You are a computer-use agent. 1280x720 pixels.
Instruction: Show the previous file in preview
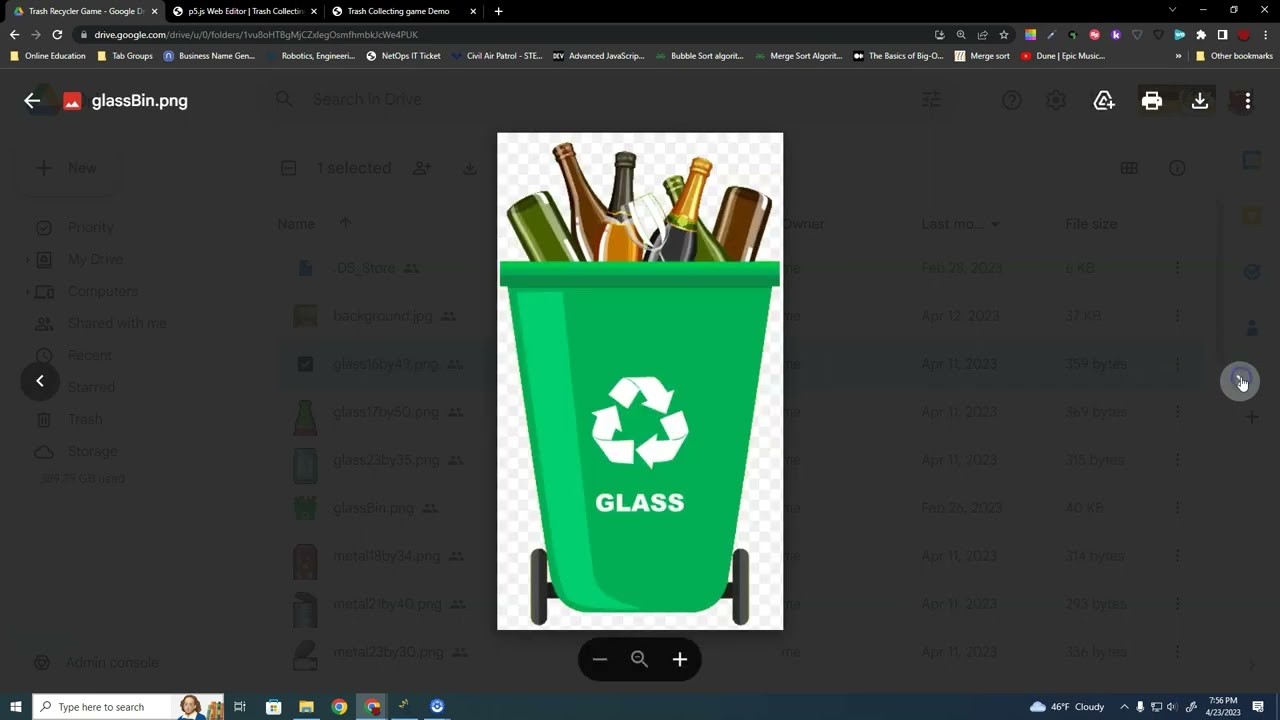tap(40, 380)
